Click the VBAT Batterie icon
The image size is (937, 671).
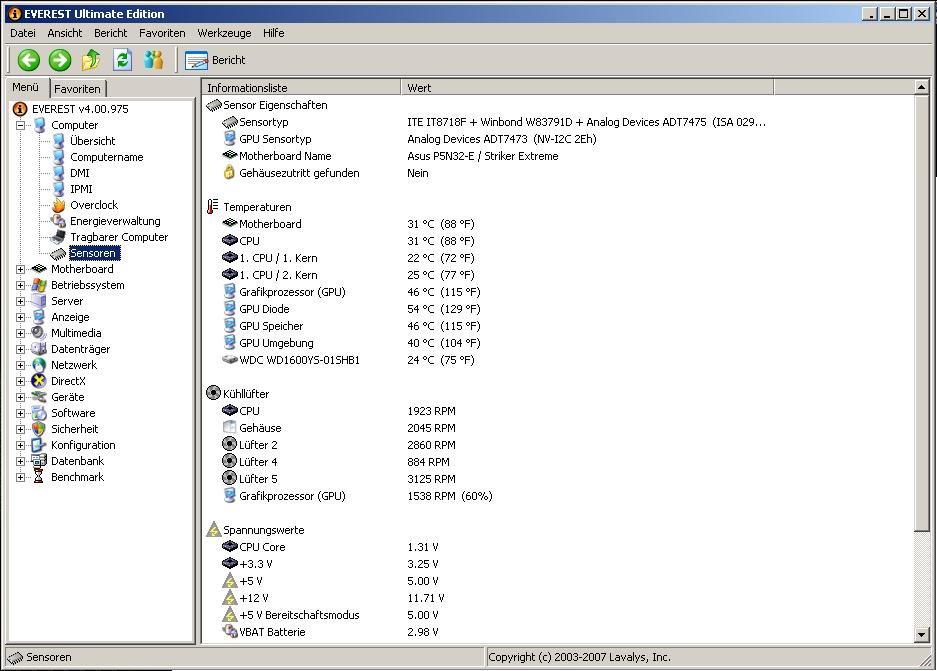[230, 631]
